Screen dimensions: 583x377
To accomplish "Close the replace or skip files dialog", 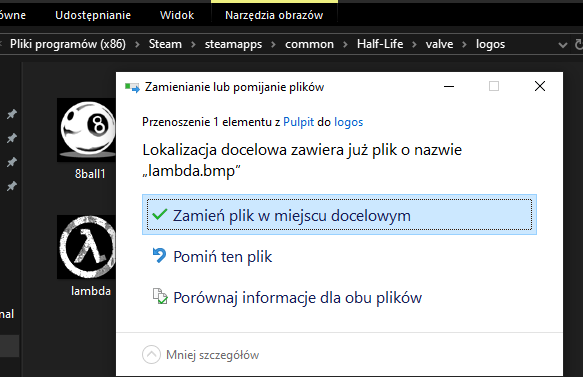I will [x=540, y=86].
